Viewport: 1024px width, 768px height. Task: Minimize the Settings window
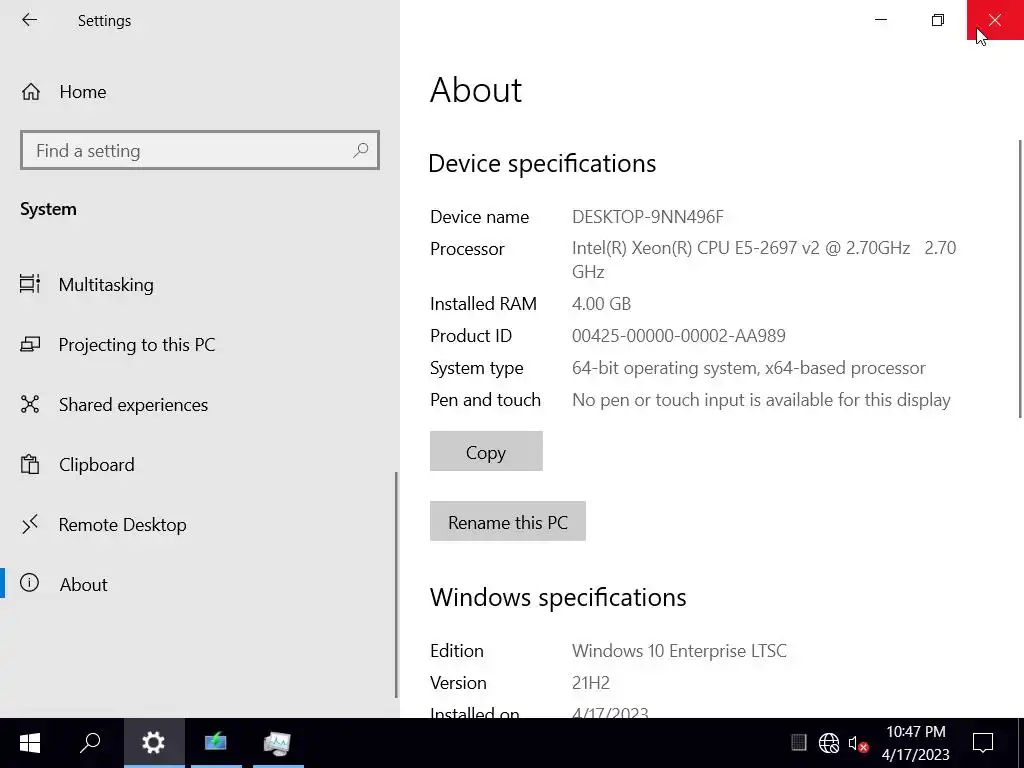point(880,20)
